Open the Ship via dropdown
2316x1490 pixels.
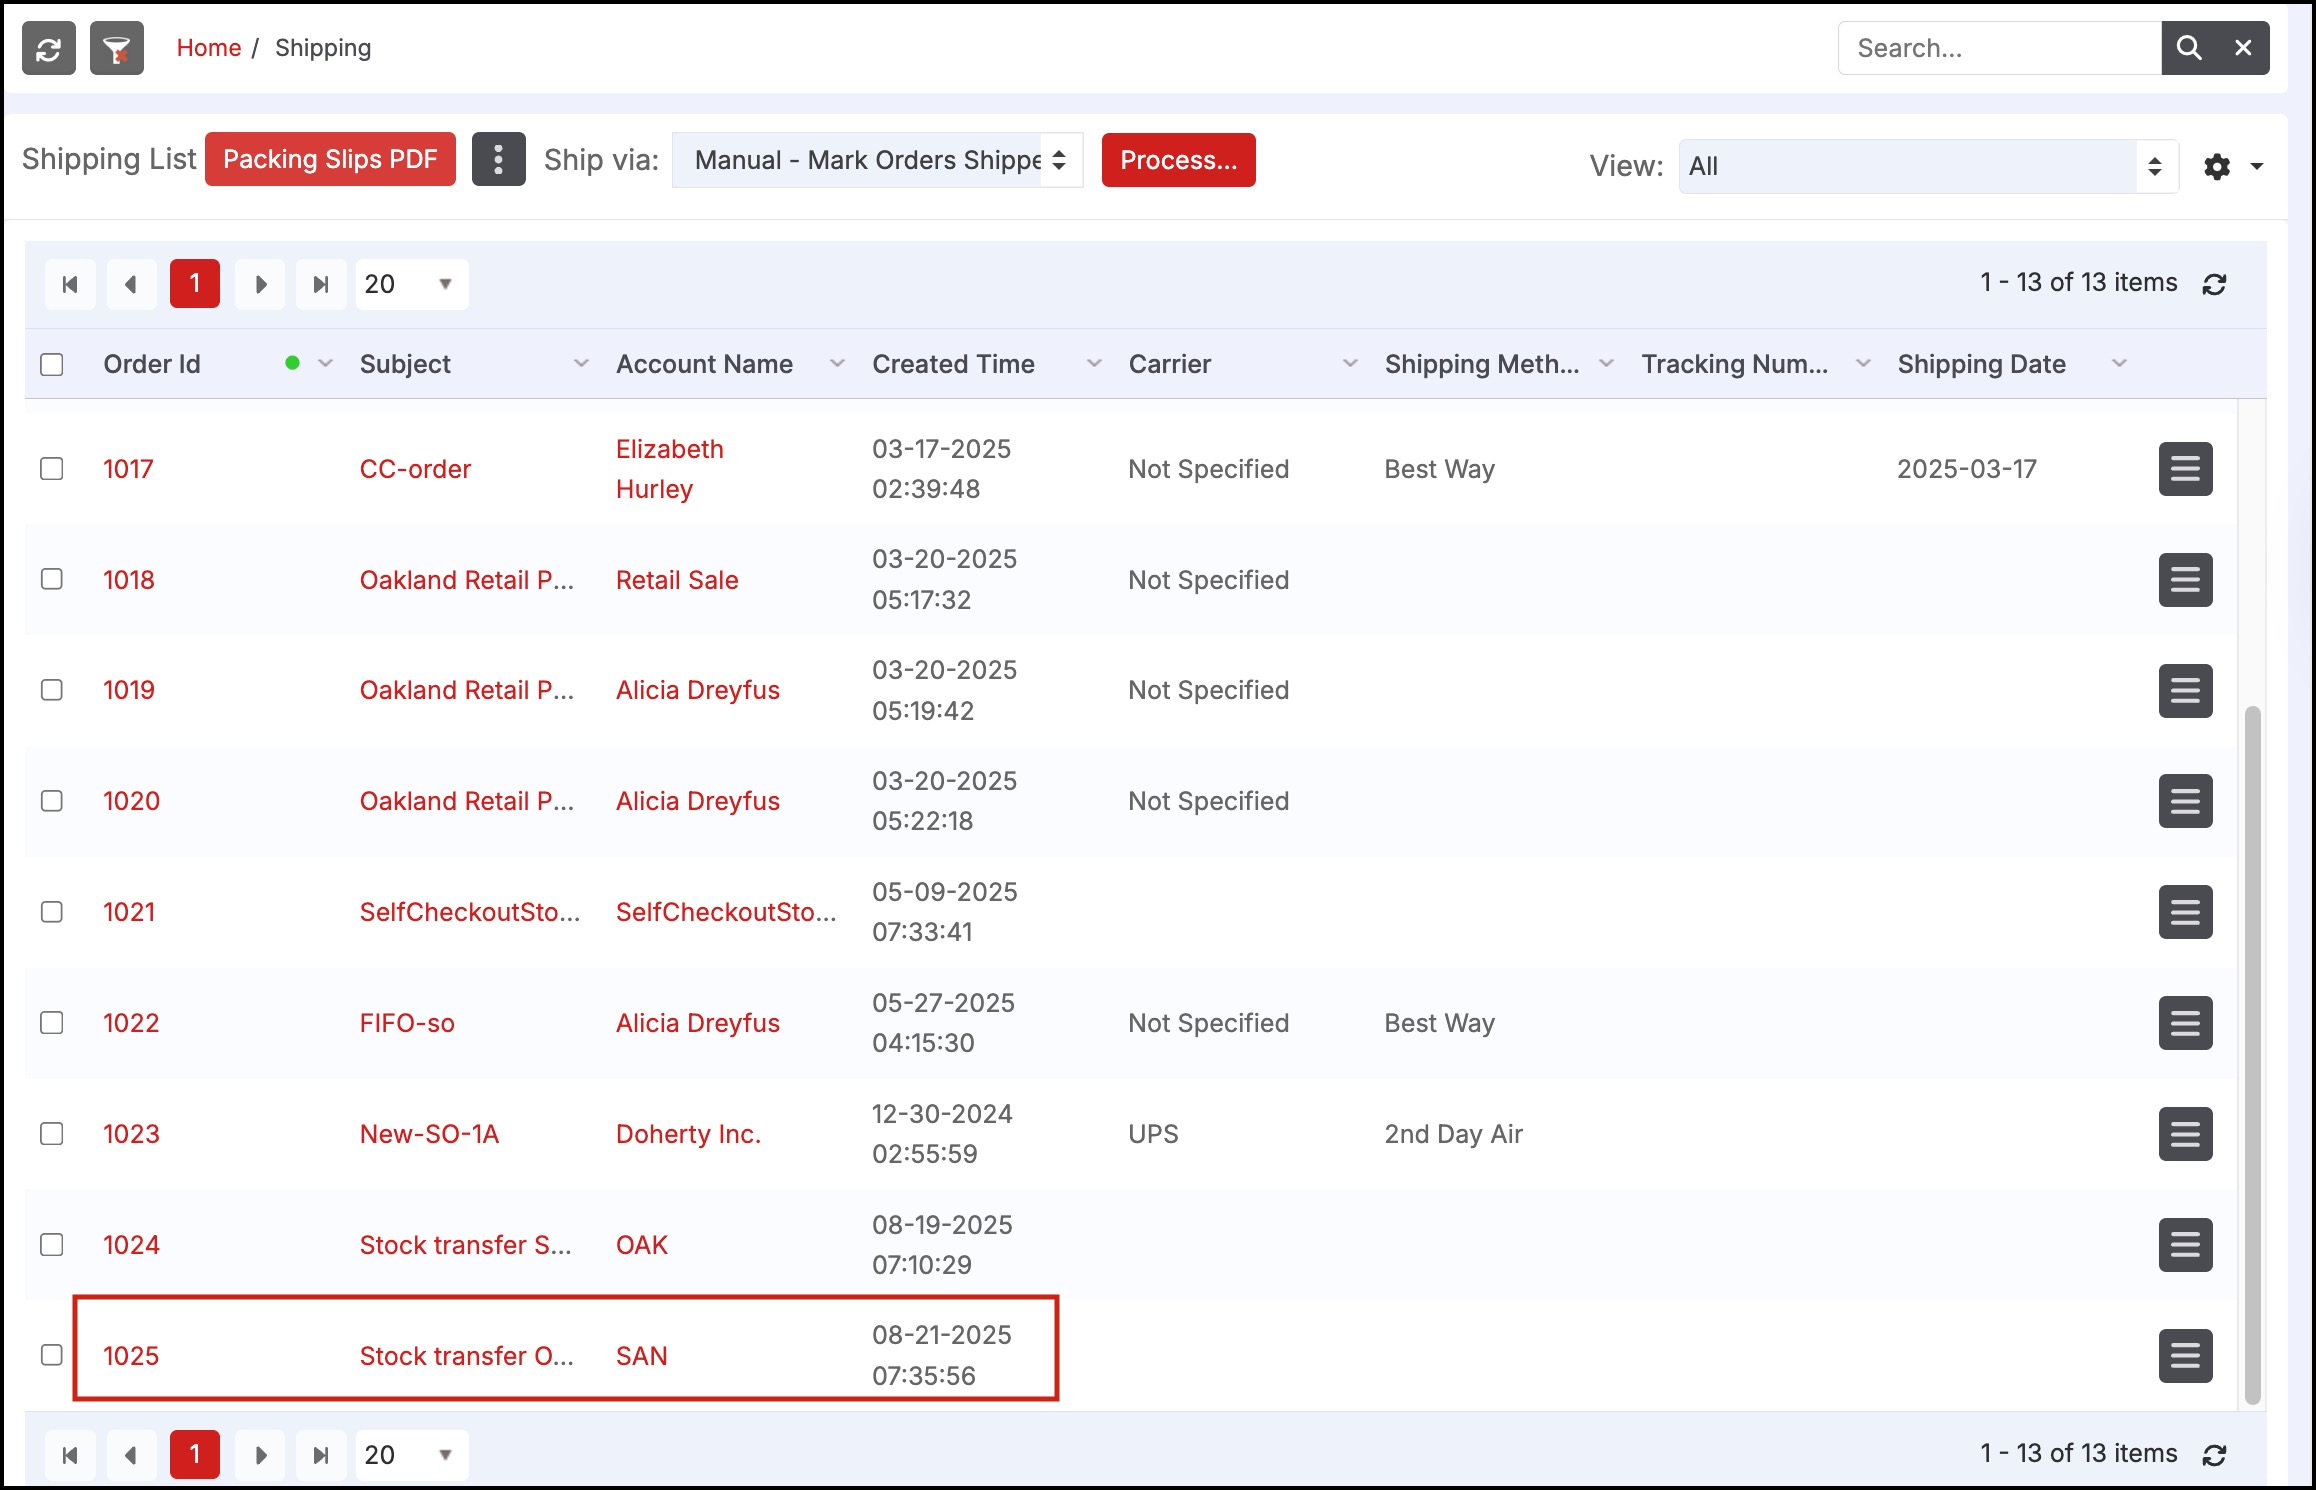877,160
